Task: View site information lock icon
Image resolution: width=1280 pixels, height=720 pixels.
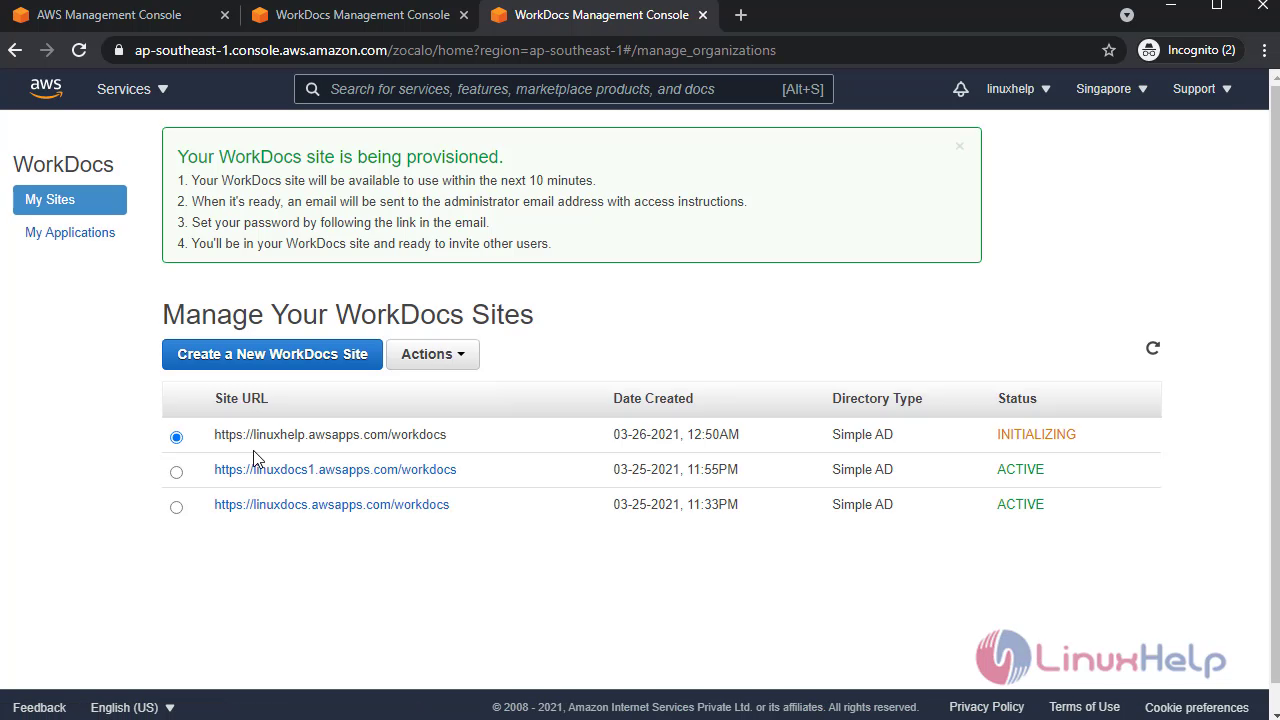Action: 119,50
